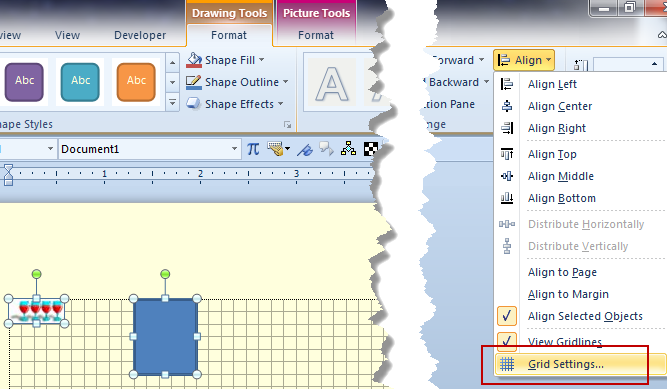The width and height of the screenshot is (667, 389).
Task: Click the Shape Fill button label
Action: pyautogui.click(x=230, y=60)
